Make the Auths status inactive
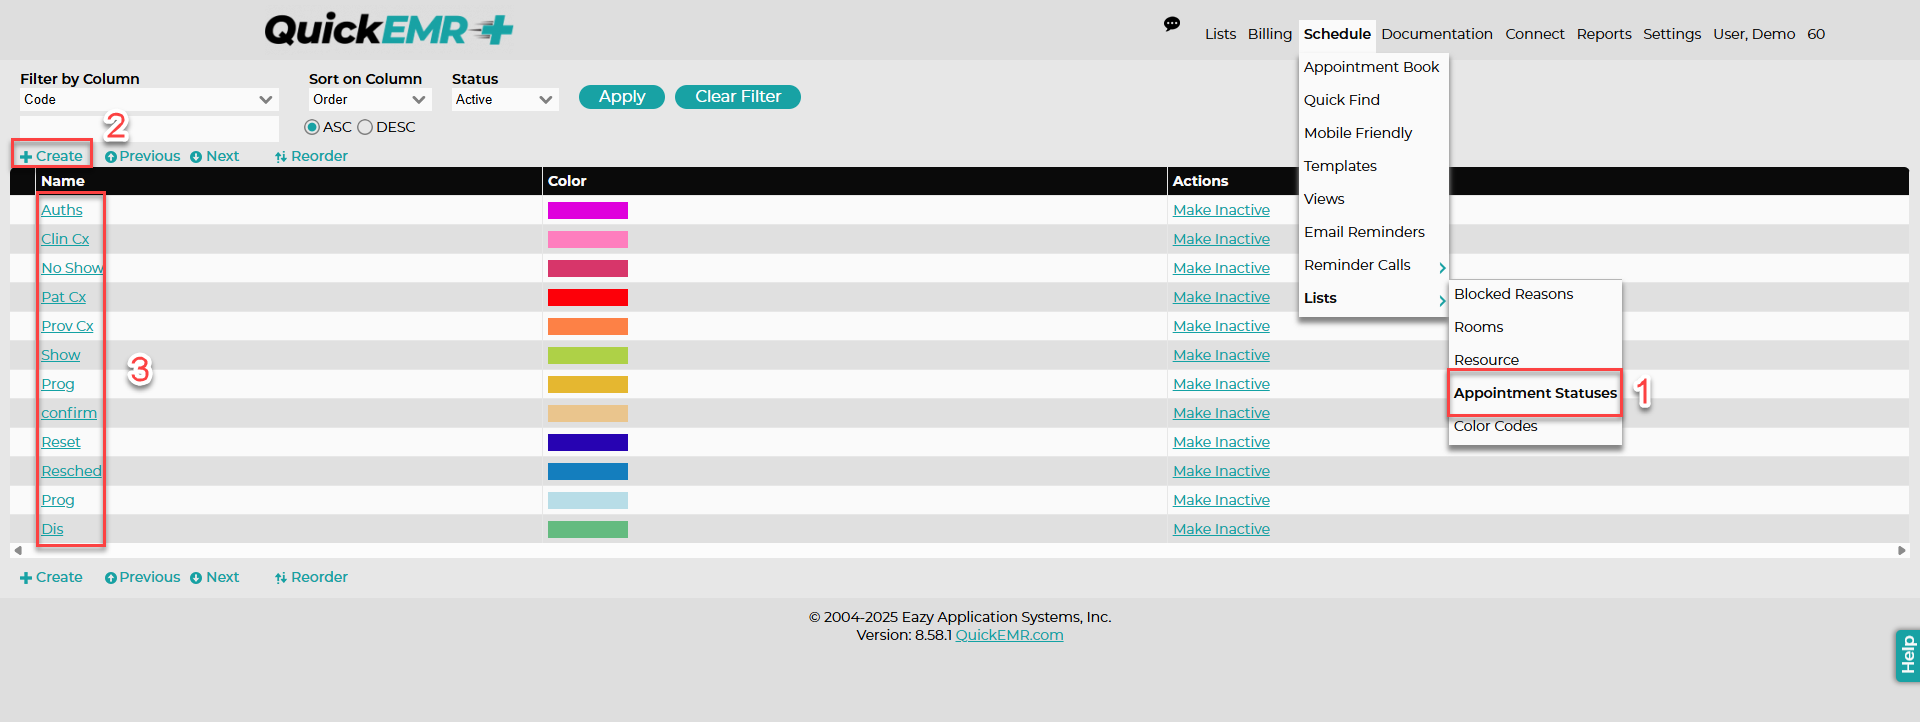Image resolution: width=1920 pixels, height=722 pixels. tap(1221, 210)
